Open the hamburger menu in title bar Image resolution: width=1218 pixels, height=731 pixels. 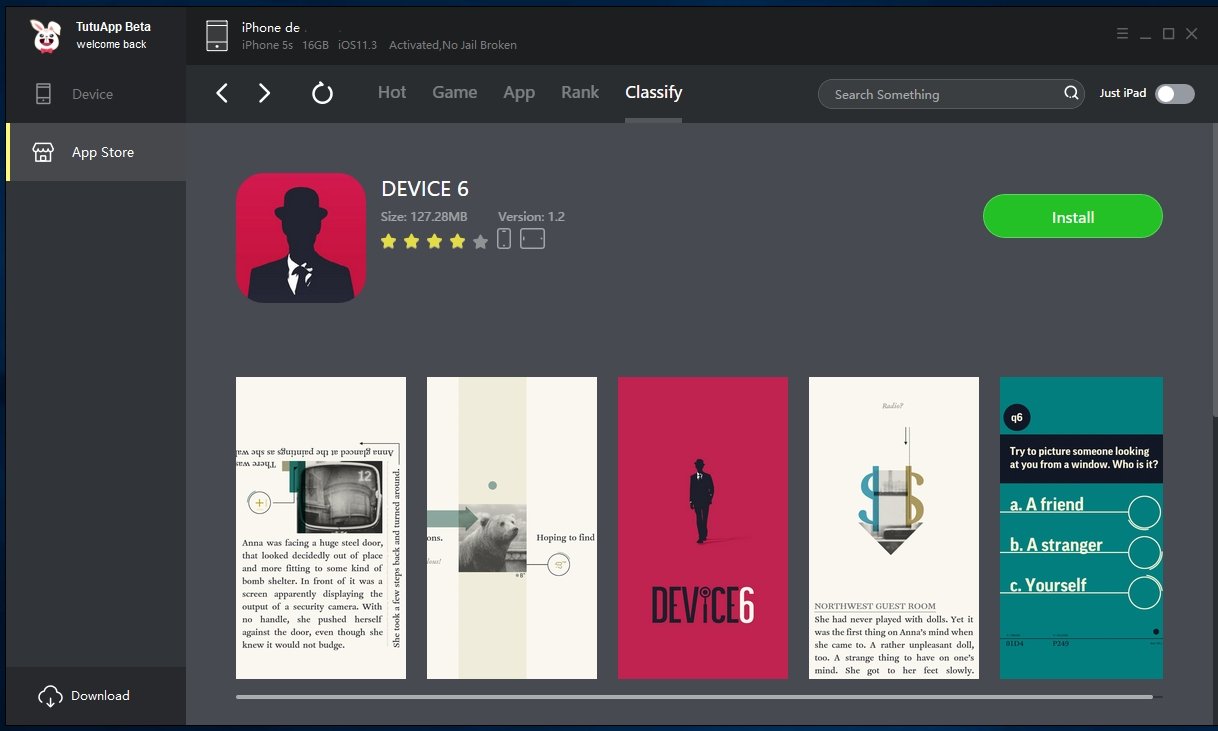coord(1122,34)
